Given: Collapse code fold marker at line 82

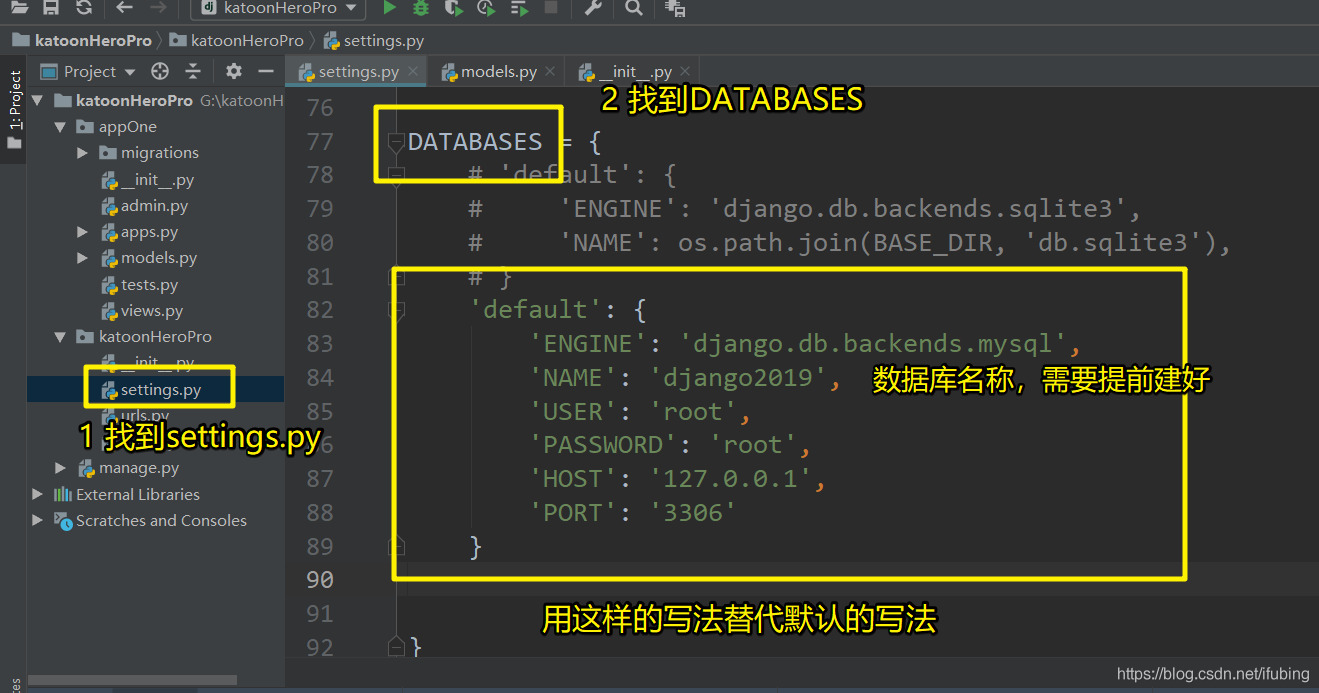Looking at the screenshot, I should 396,310.
